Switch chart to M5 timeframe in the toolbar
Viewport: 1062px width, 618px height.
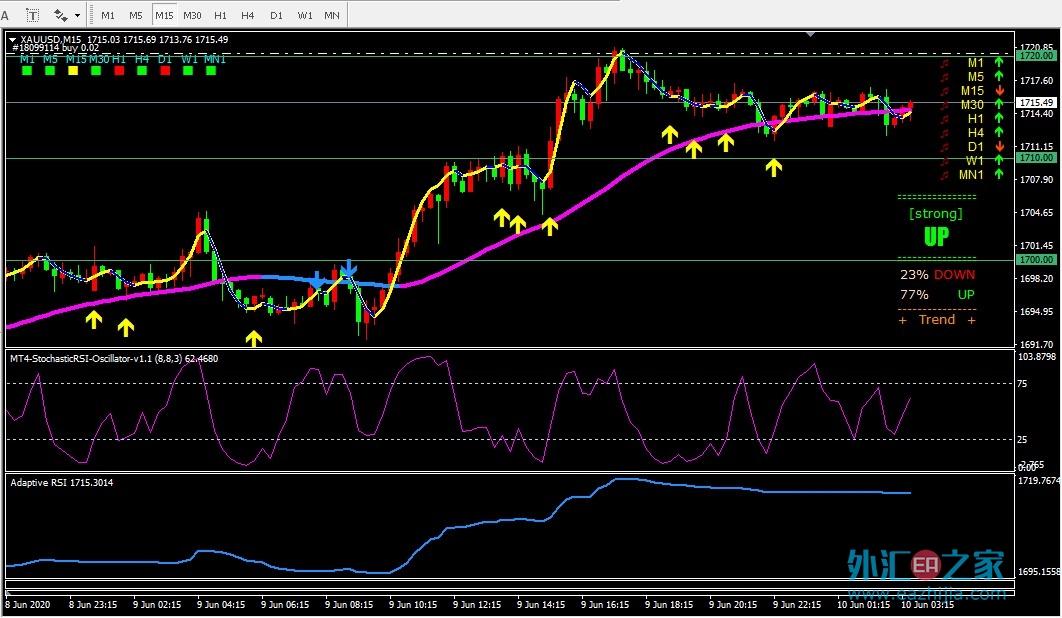coord(135,15)
